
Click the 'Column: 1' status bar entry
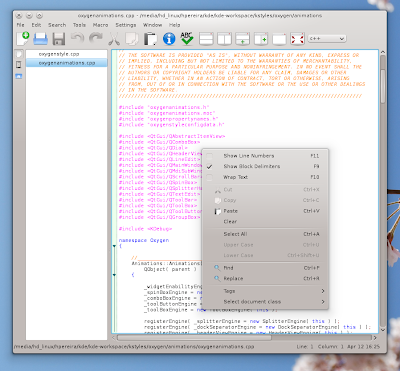[330, 347]
